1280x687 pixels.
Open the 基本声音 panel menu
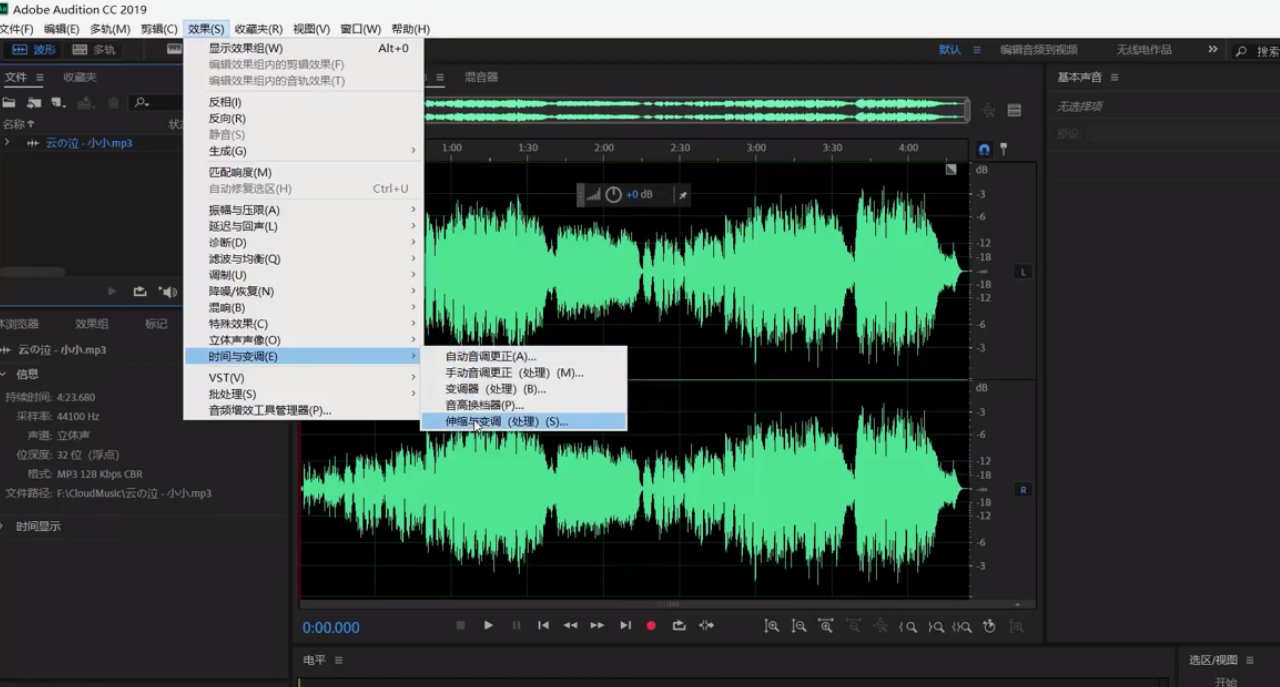pyautogui.click(x=1114, y=77)
